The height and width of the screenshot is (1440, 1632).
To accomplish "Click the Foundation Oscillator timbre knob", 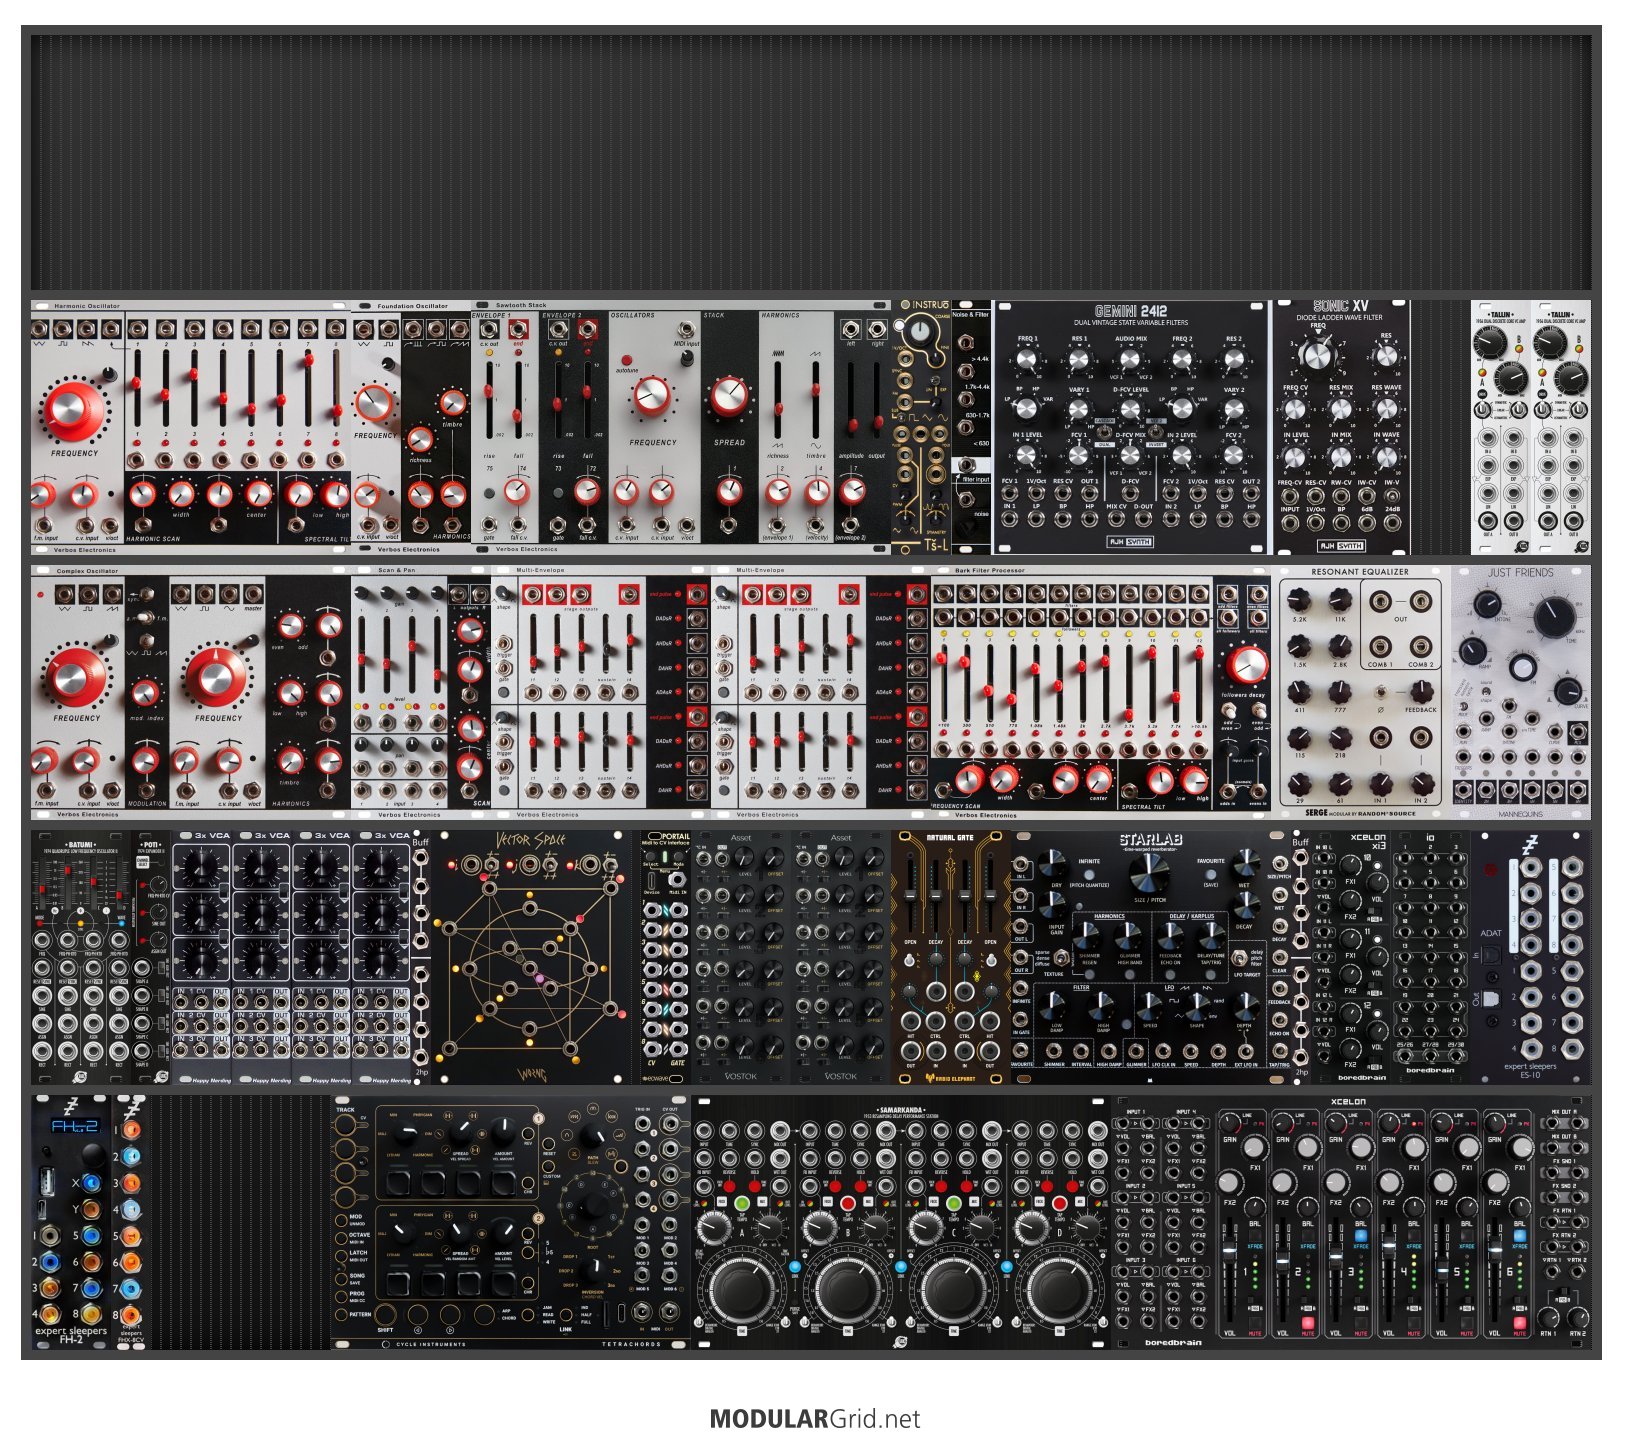I will coord(453,402).
